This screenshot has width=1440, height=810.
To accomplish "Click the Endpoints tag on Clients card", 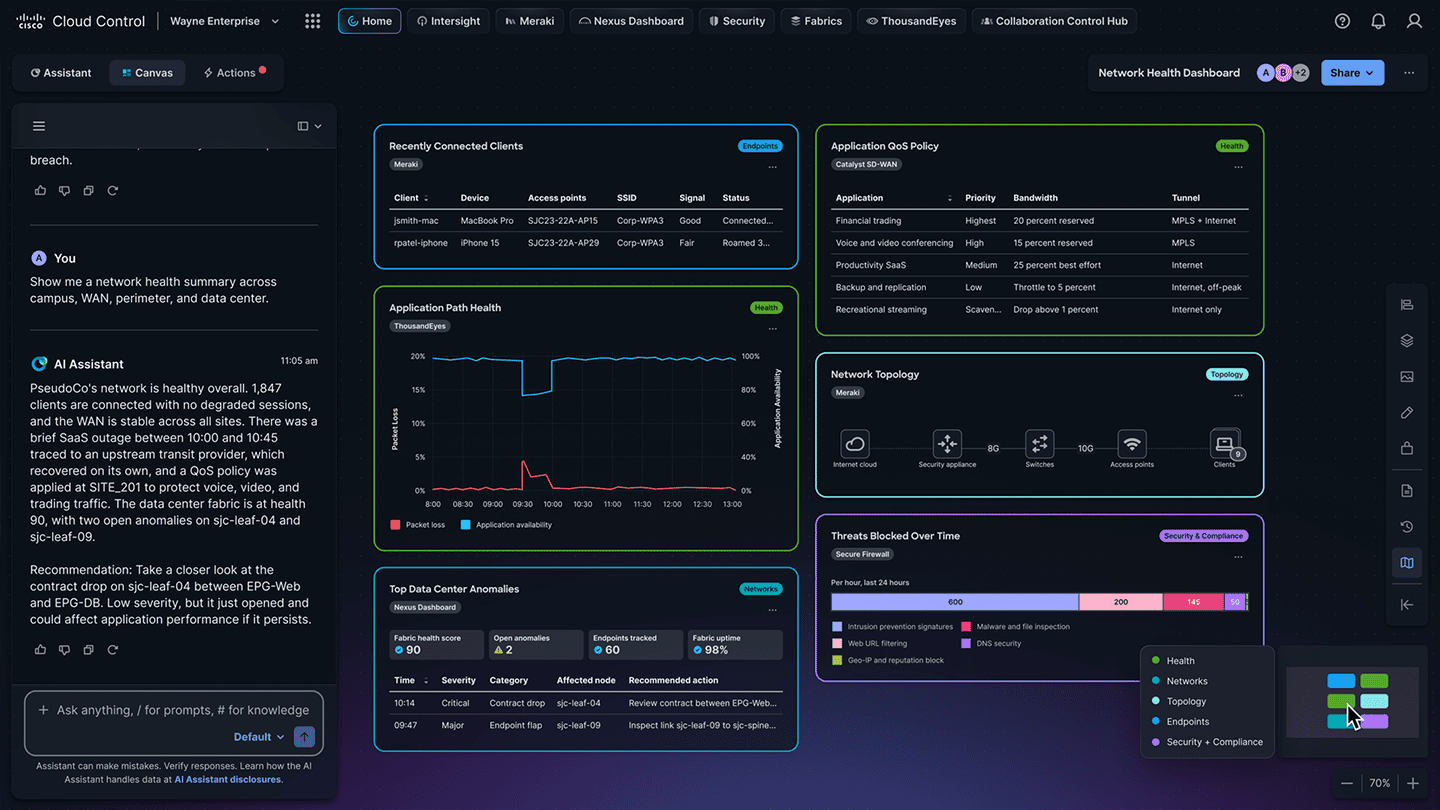I will click(760, 146).
